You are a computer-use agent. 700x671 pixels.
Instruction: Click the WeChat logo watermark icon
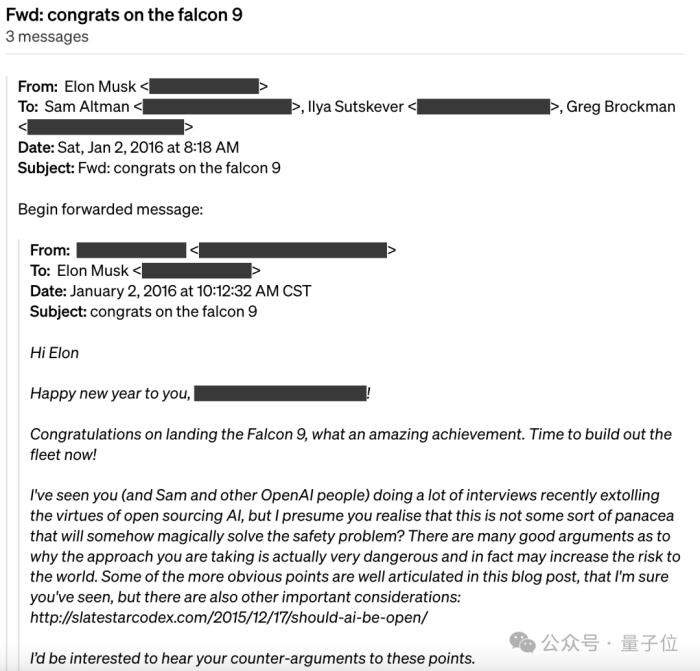pyautogui.click(x=522, y=642)
